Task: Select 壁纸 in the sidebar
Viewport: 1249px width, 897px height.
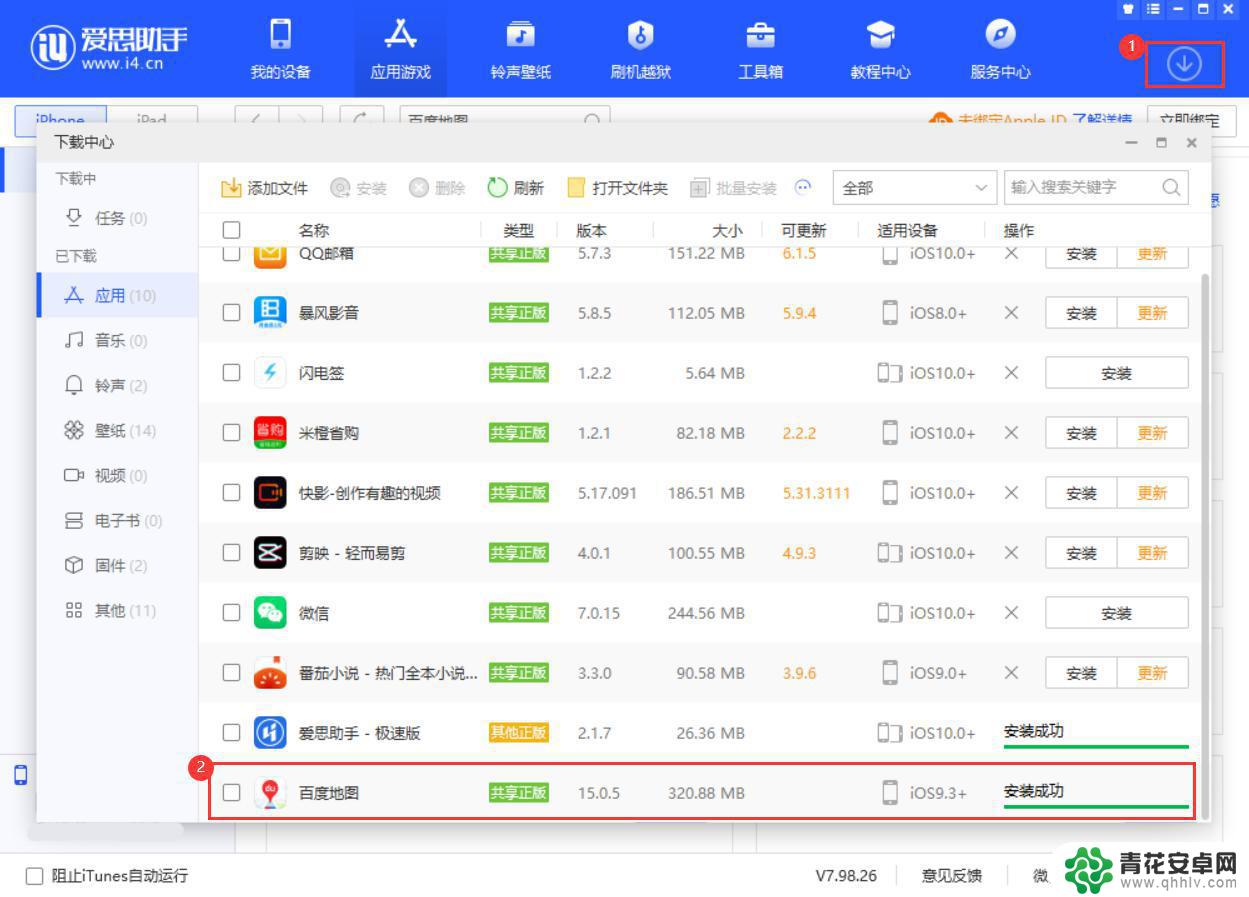Action: tap(117, 431)
